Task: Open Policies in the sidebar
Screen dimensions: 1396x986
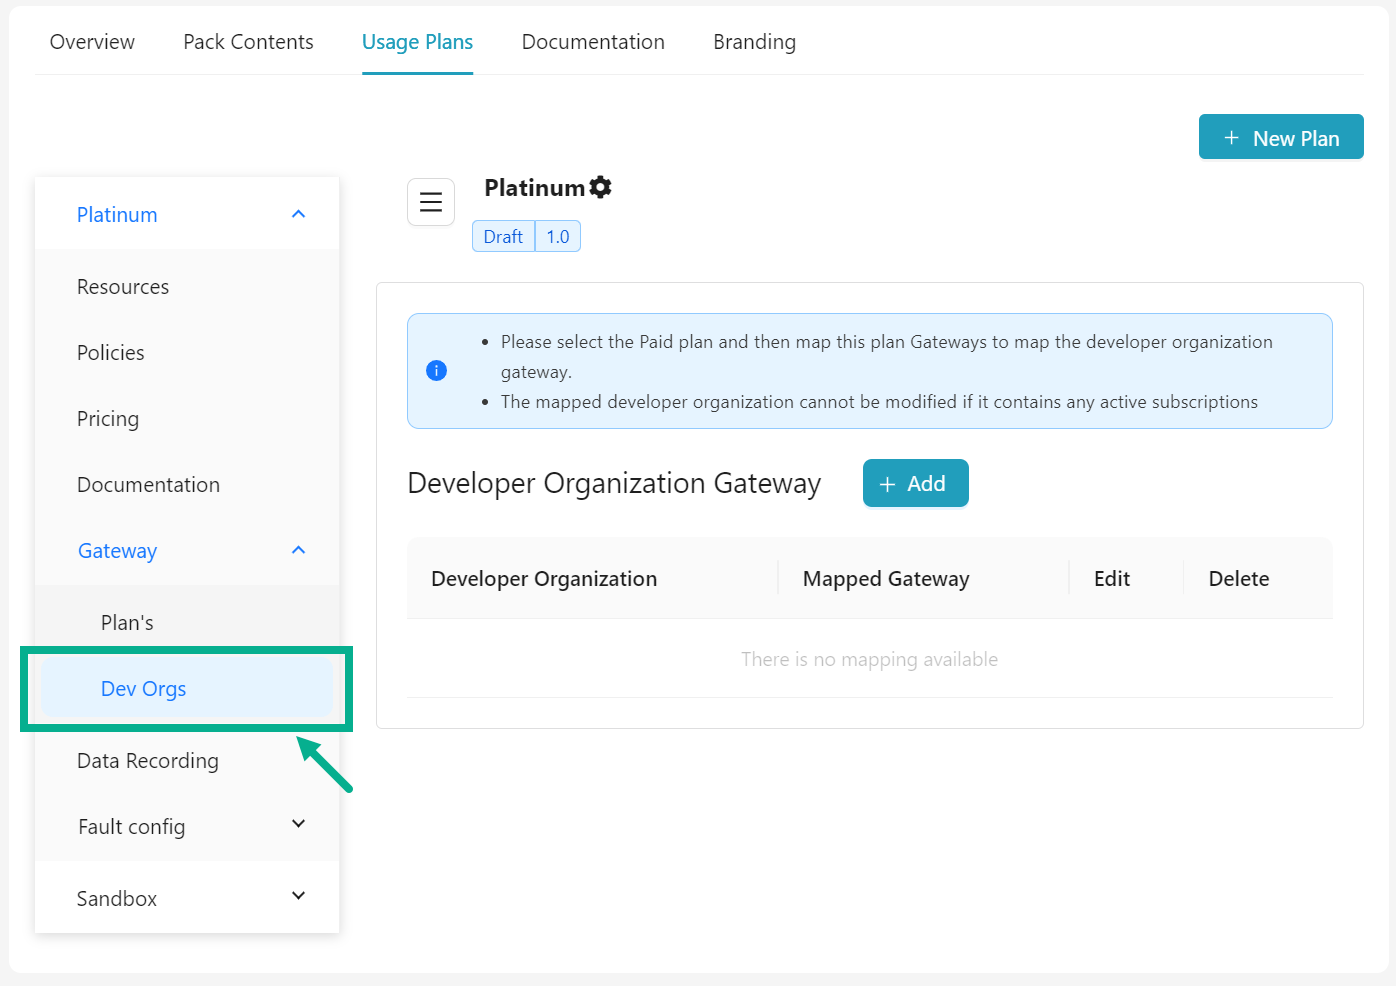Action: coord(111,353)
